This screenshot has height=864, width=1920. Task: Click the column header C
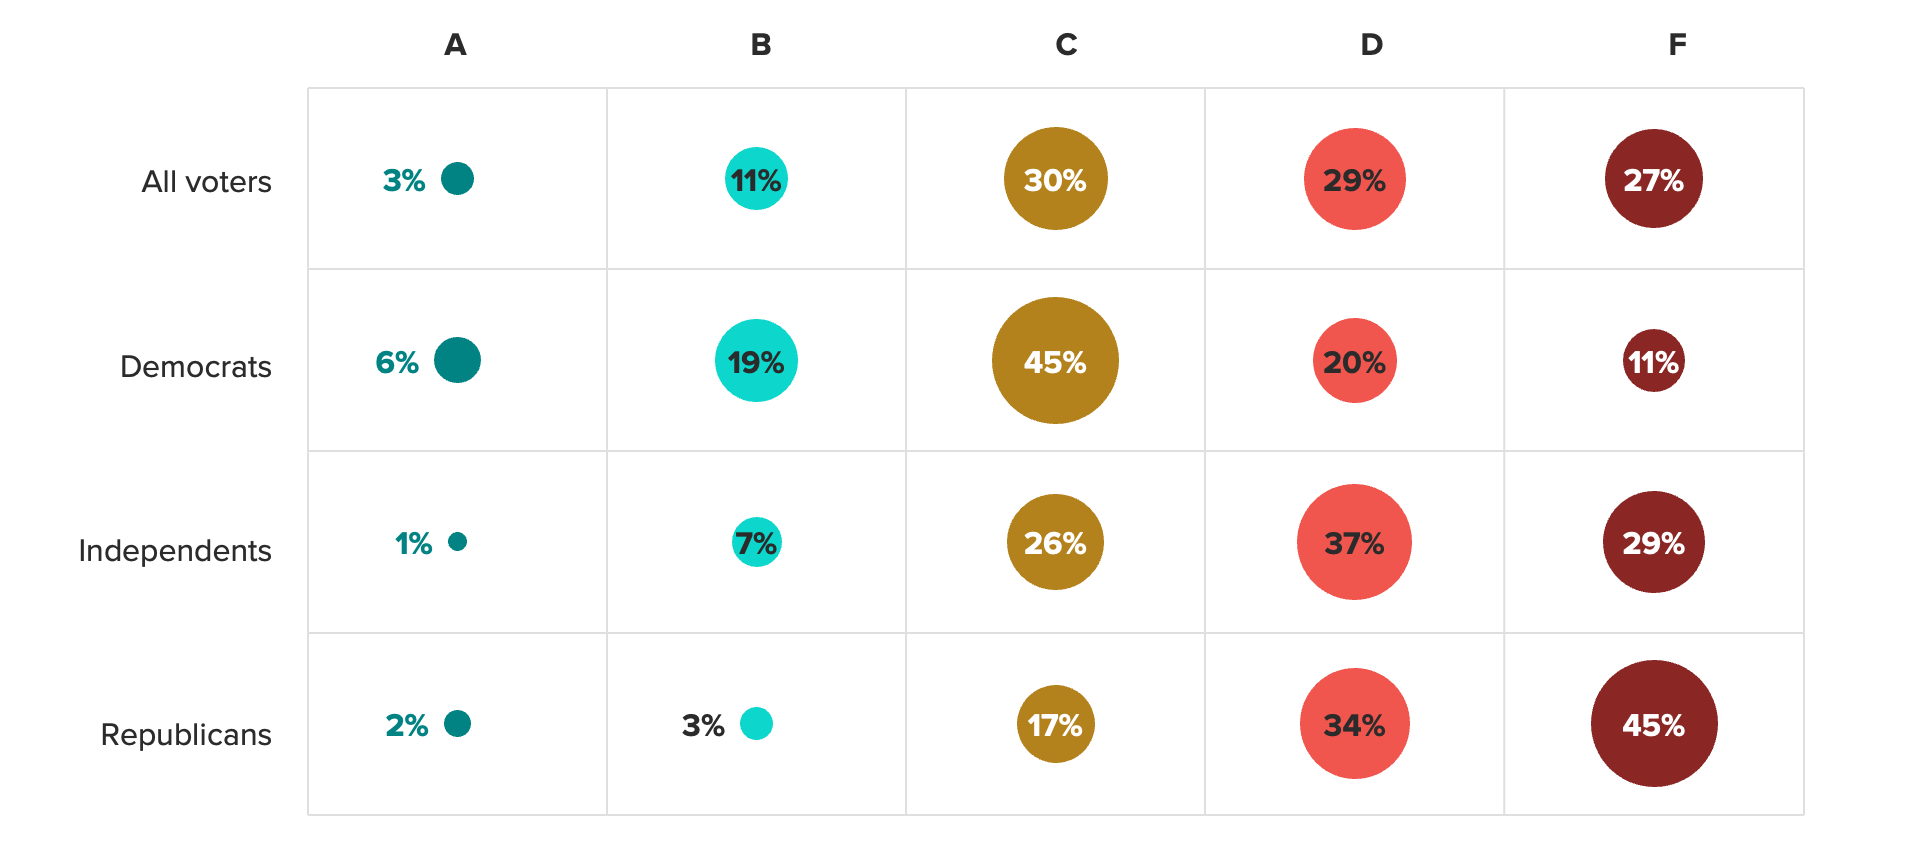1066,45
